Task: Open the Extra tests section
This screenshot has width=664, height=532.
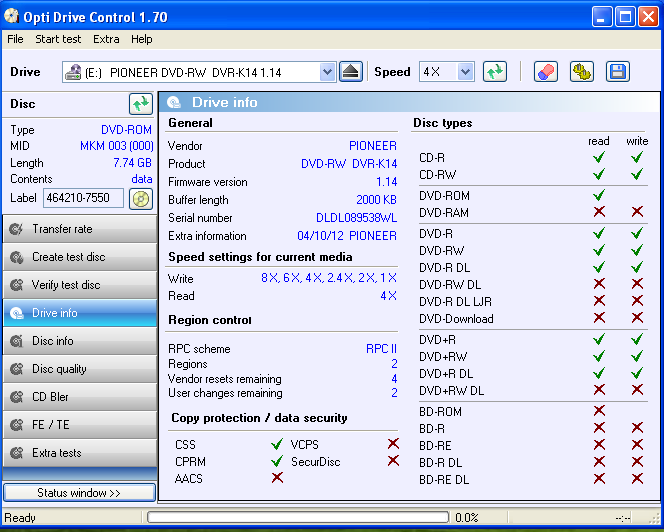Action: pyautogui.click(x=80, y=453)
